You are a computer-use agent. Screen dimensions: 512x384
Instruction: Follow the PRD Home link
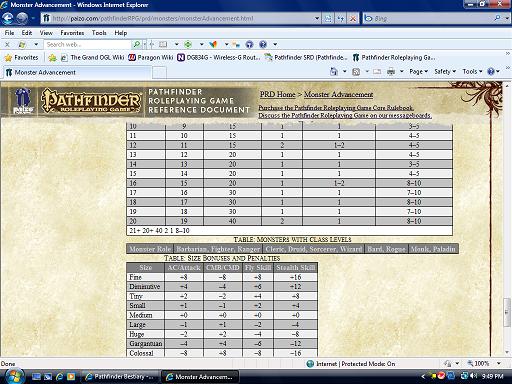click(277, 95)
